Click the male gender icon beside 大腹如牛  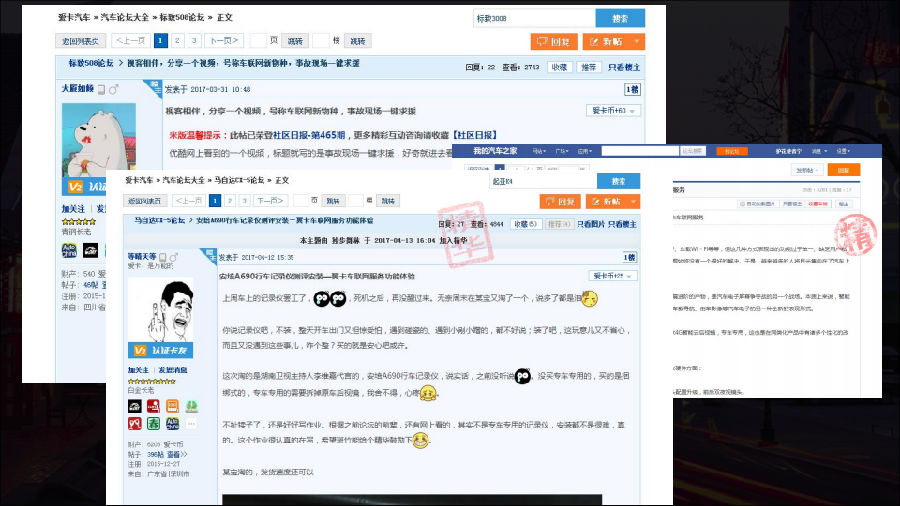113,89
